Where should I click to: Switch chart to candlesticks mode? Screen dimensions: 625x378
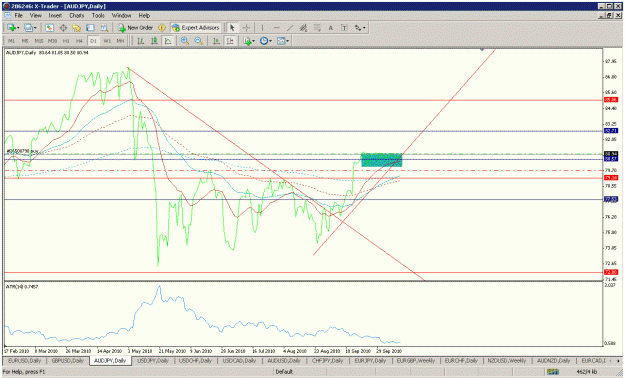(154, 41)
